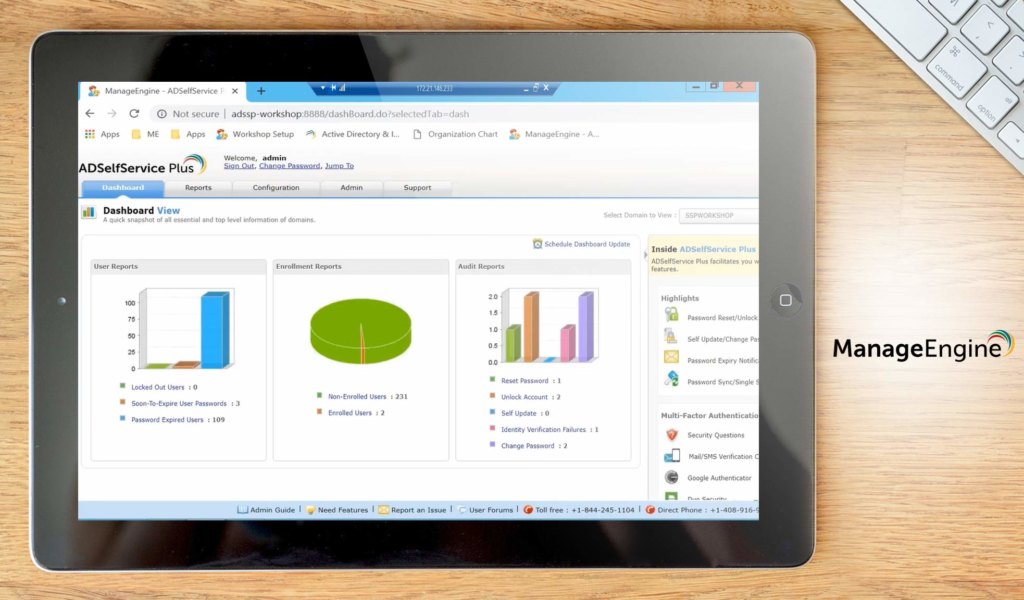Click the Sign Out link
Screen dimensions: 1024x600
pos(238,166)
